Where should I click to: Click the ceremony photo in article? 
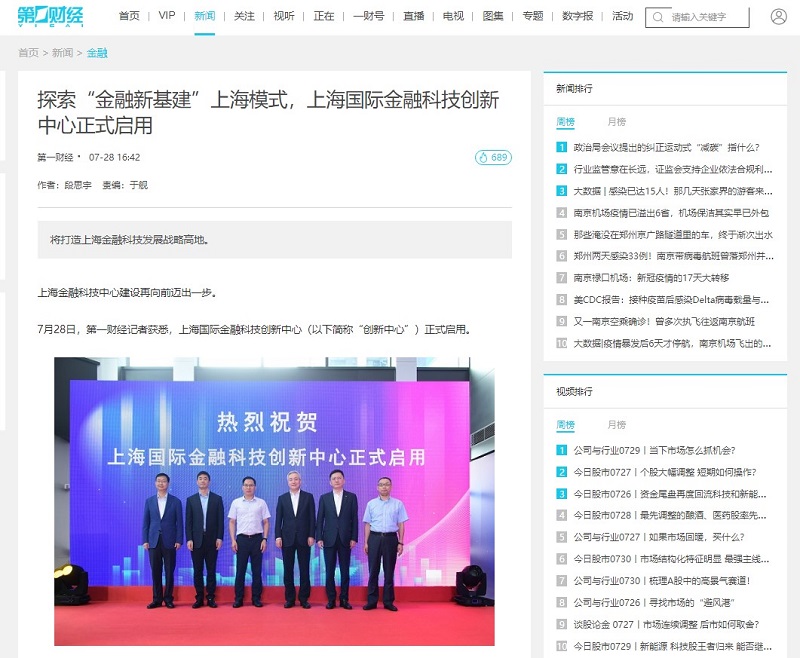coord(274,501)
